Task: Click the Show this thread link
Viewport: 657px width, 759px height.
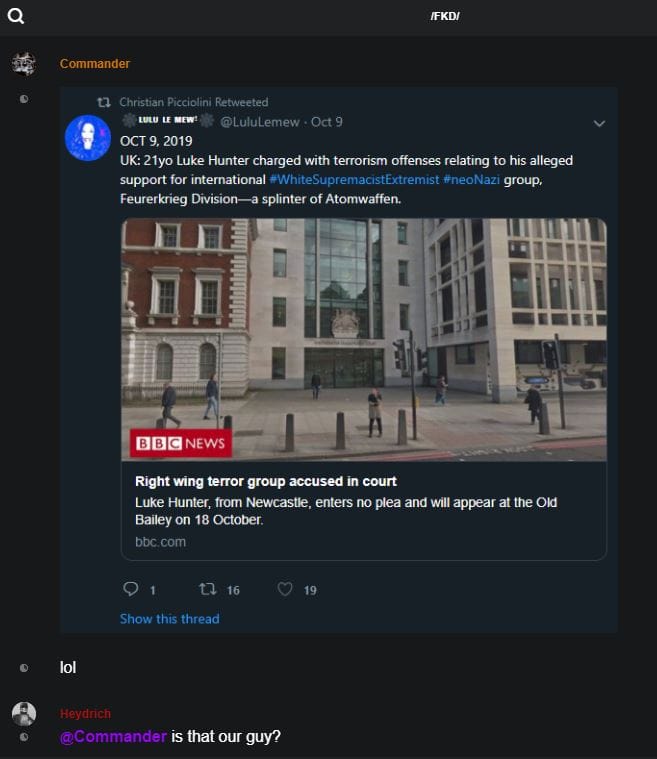Action: 169,618
